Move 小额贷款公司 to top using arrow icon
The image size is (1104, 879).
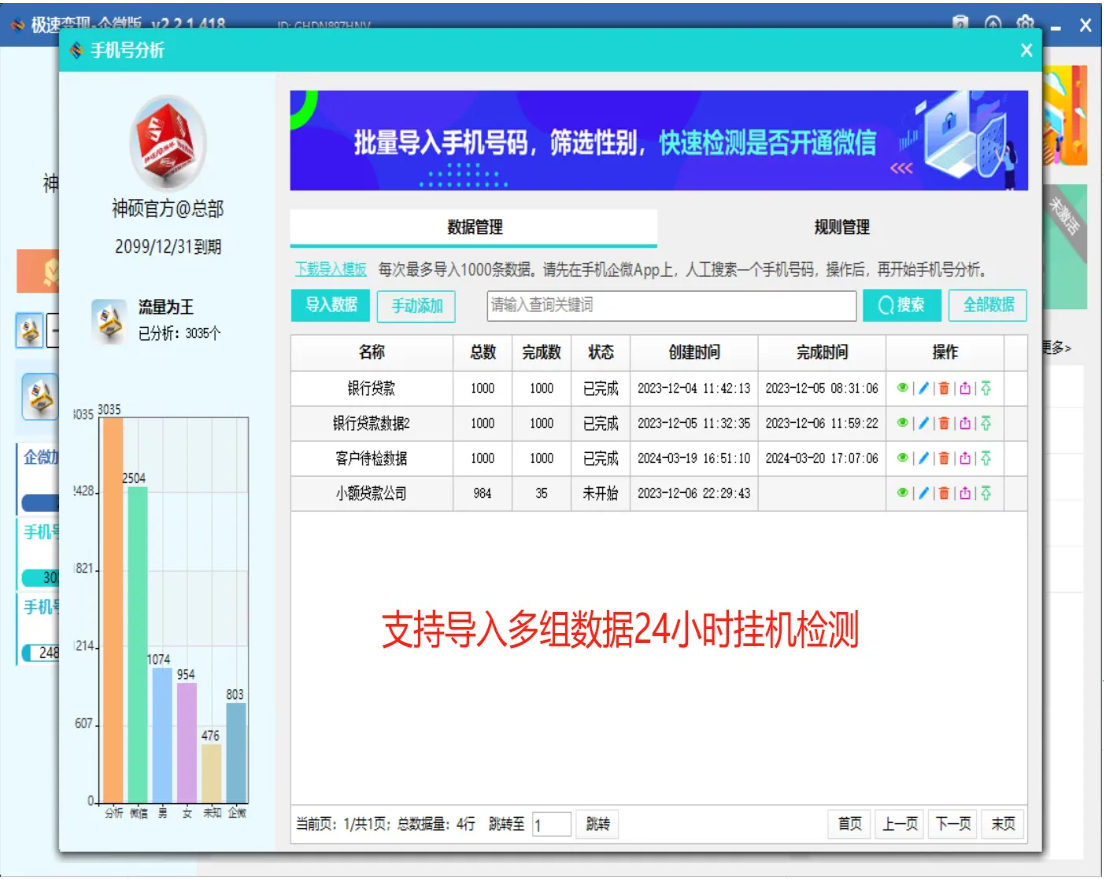coord(986,494)
